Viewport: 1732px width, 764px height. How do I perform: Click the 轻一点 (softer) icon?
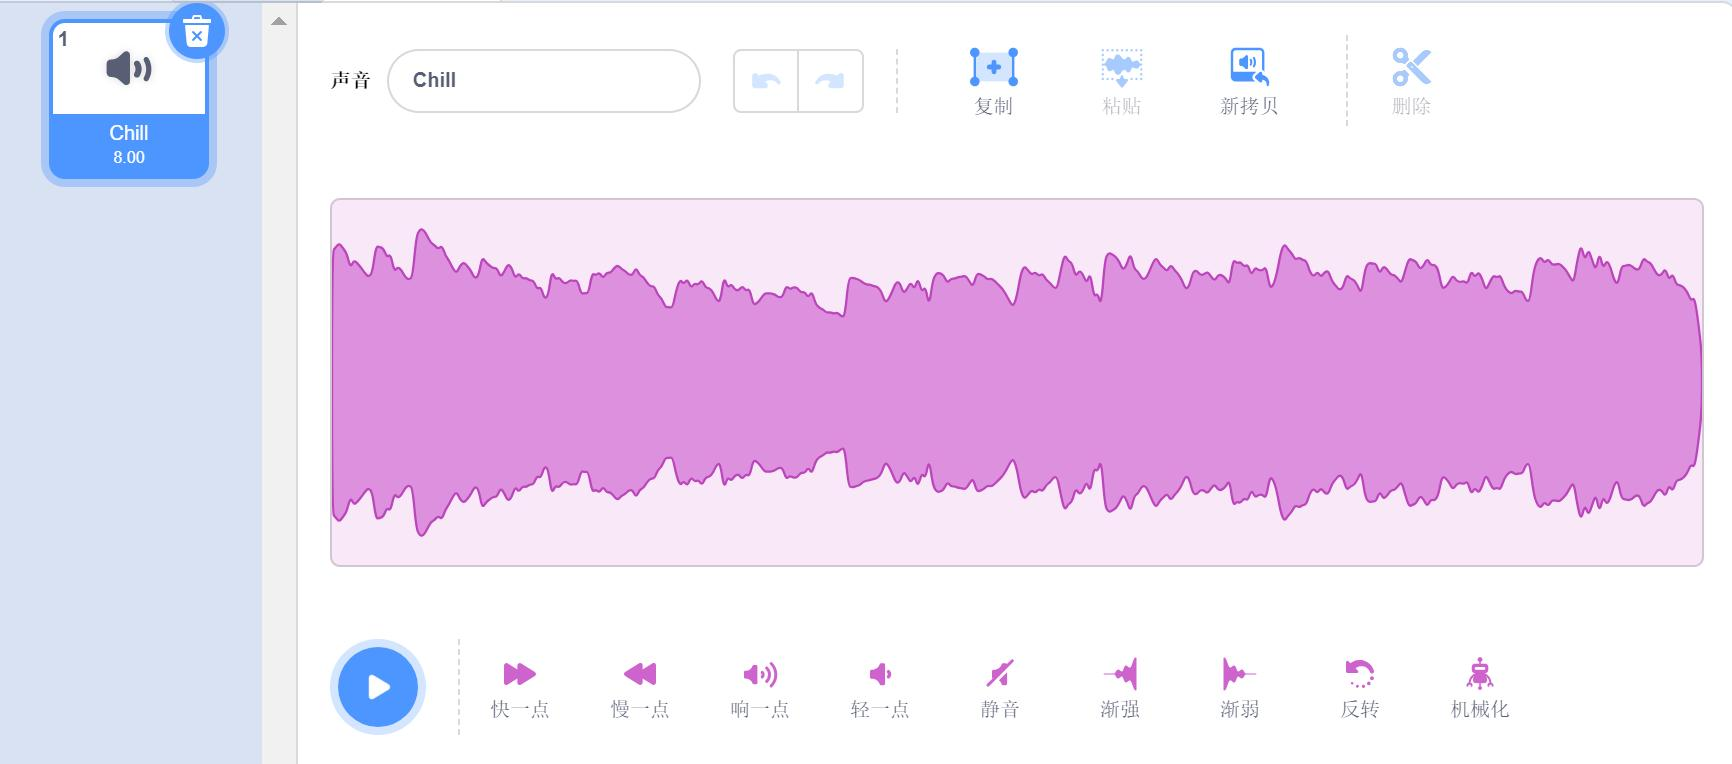coord(881,675)
